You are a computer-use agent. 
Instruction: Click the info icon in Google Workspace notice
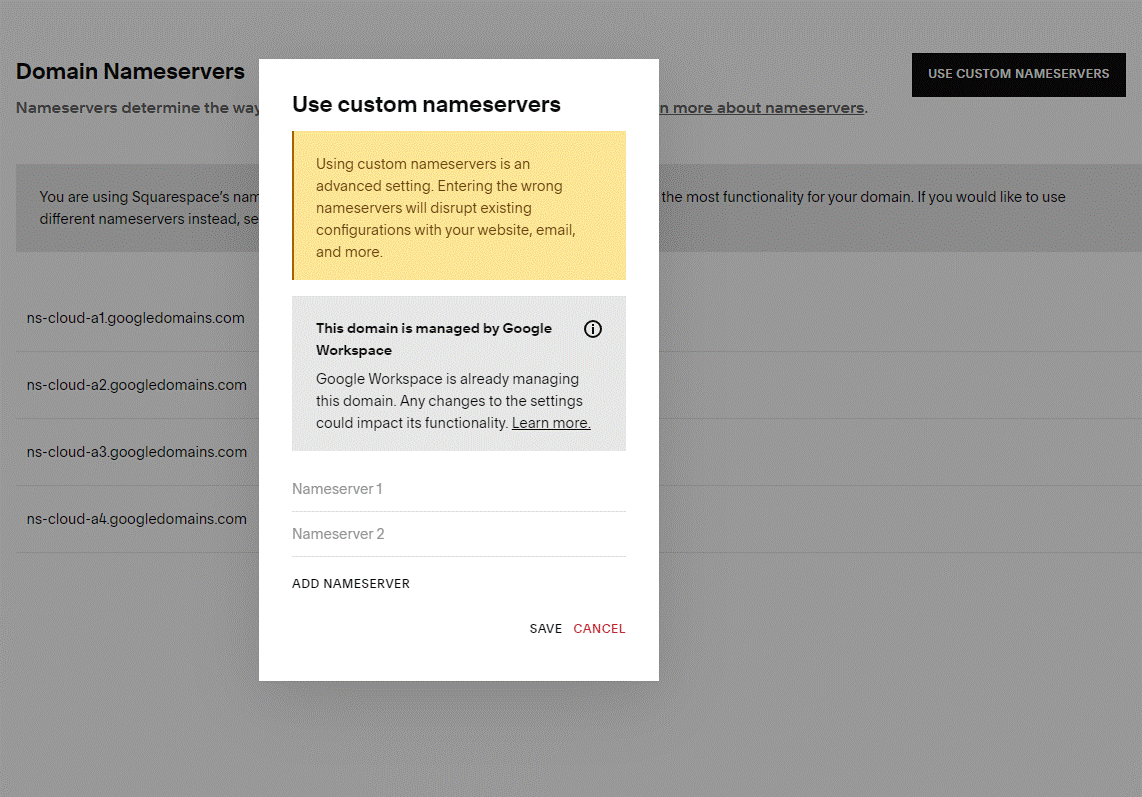[593, 329]
